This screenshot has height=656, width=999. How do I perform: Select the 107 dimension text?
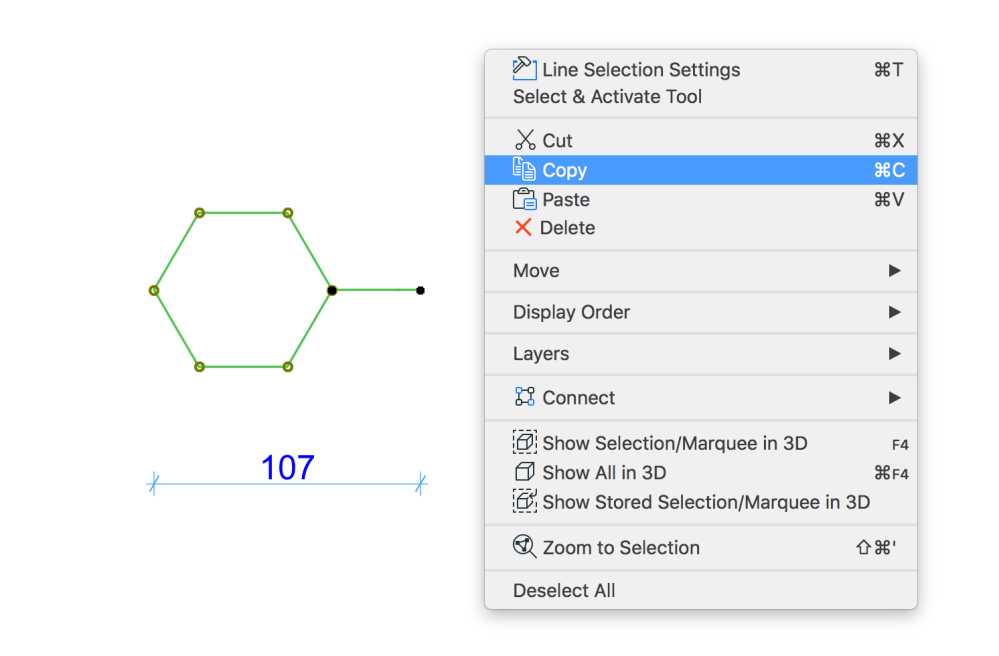[288, 467]
